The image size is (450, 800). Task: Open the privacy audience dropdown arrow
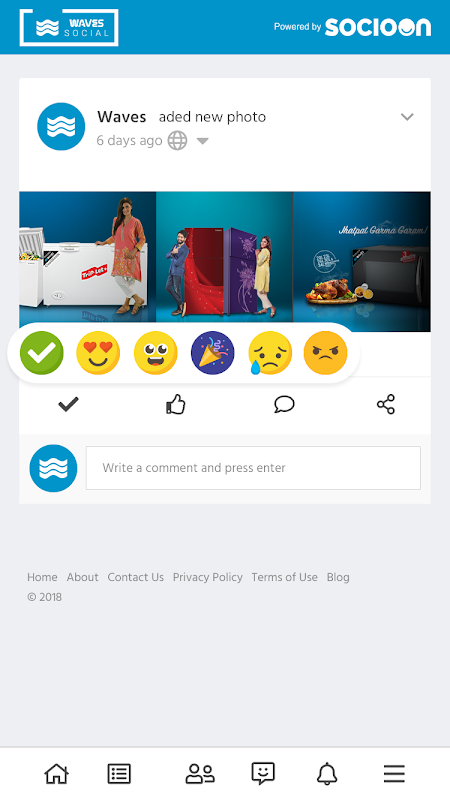coord(203,141)
